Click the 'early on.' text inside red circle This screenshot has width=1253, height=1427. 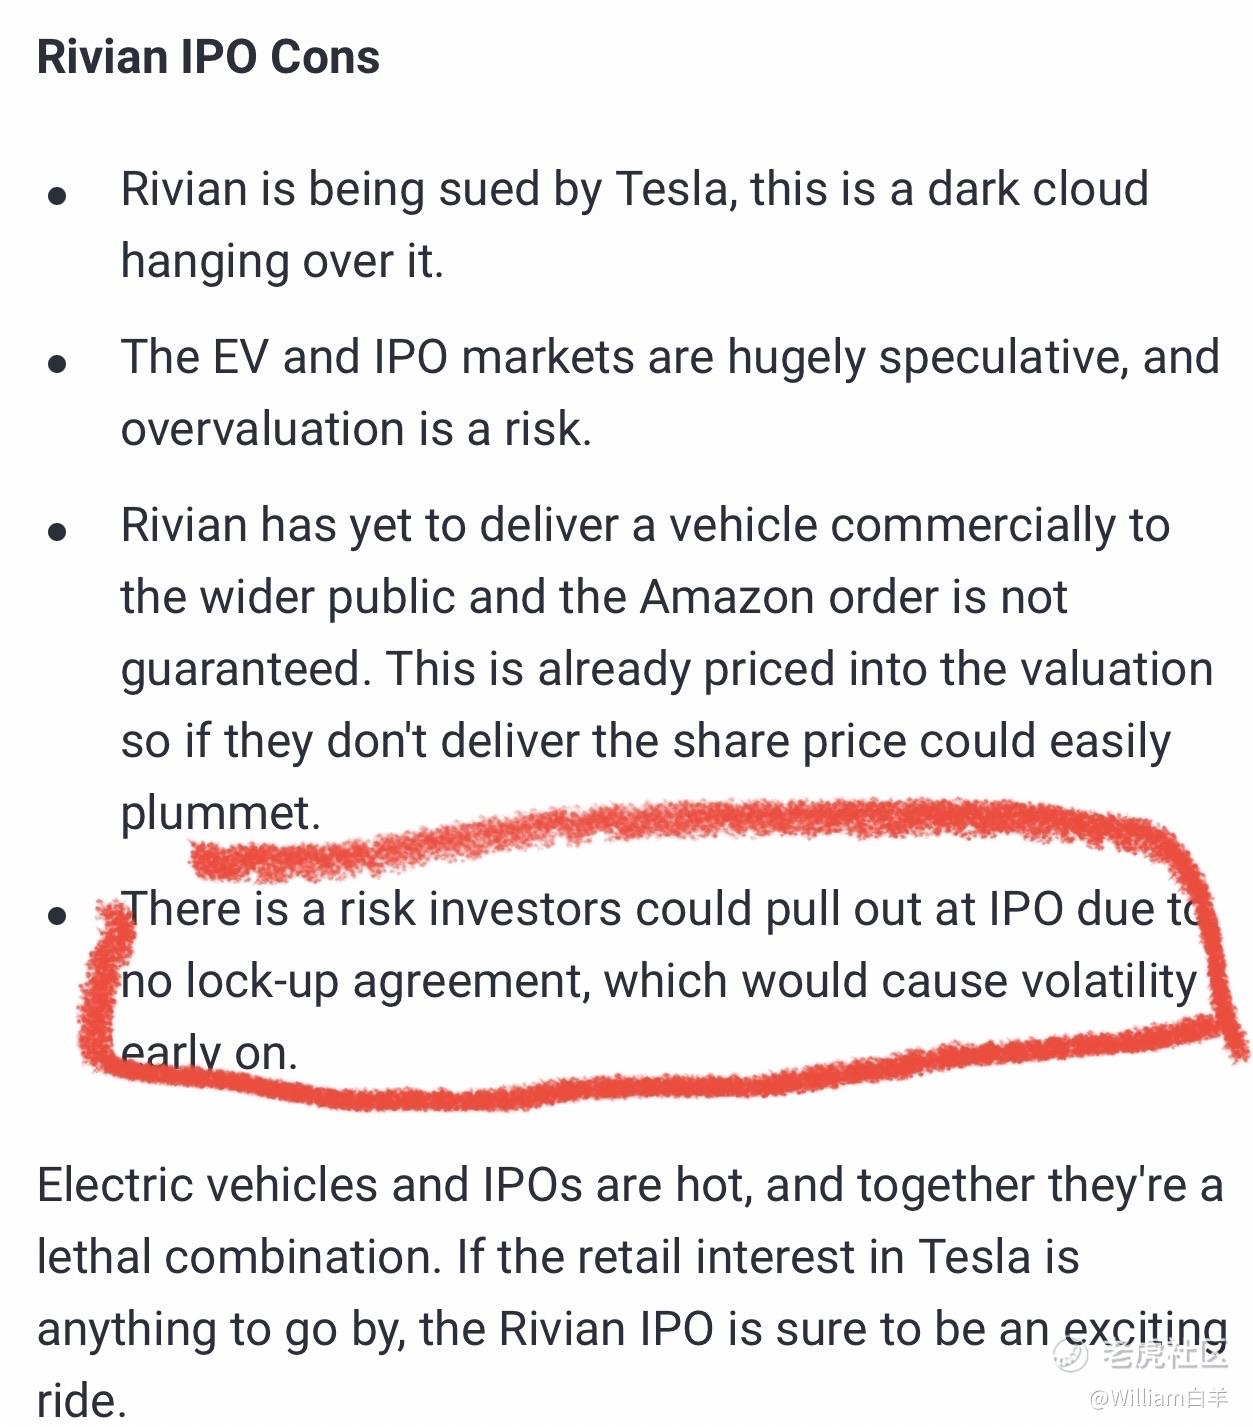click(x=210, y=1053)
